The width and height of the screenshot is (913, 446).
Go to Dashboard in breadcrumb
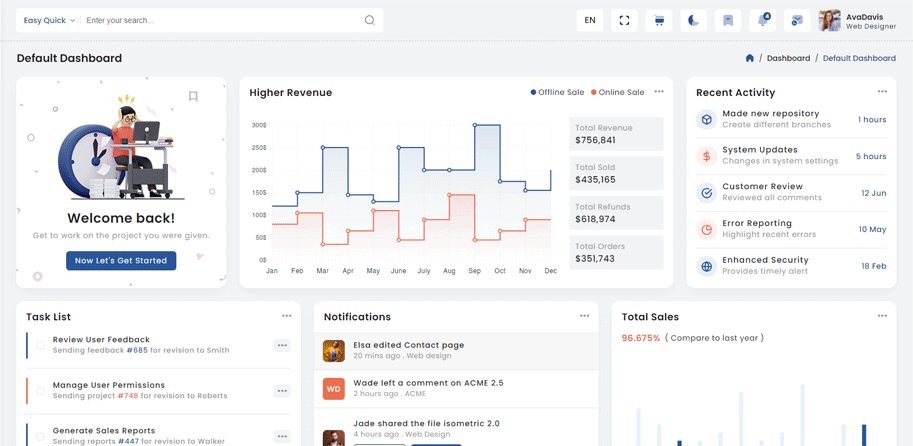tap(788, 58)
